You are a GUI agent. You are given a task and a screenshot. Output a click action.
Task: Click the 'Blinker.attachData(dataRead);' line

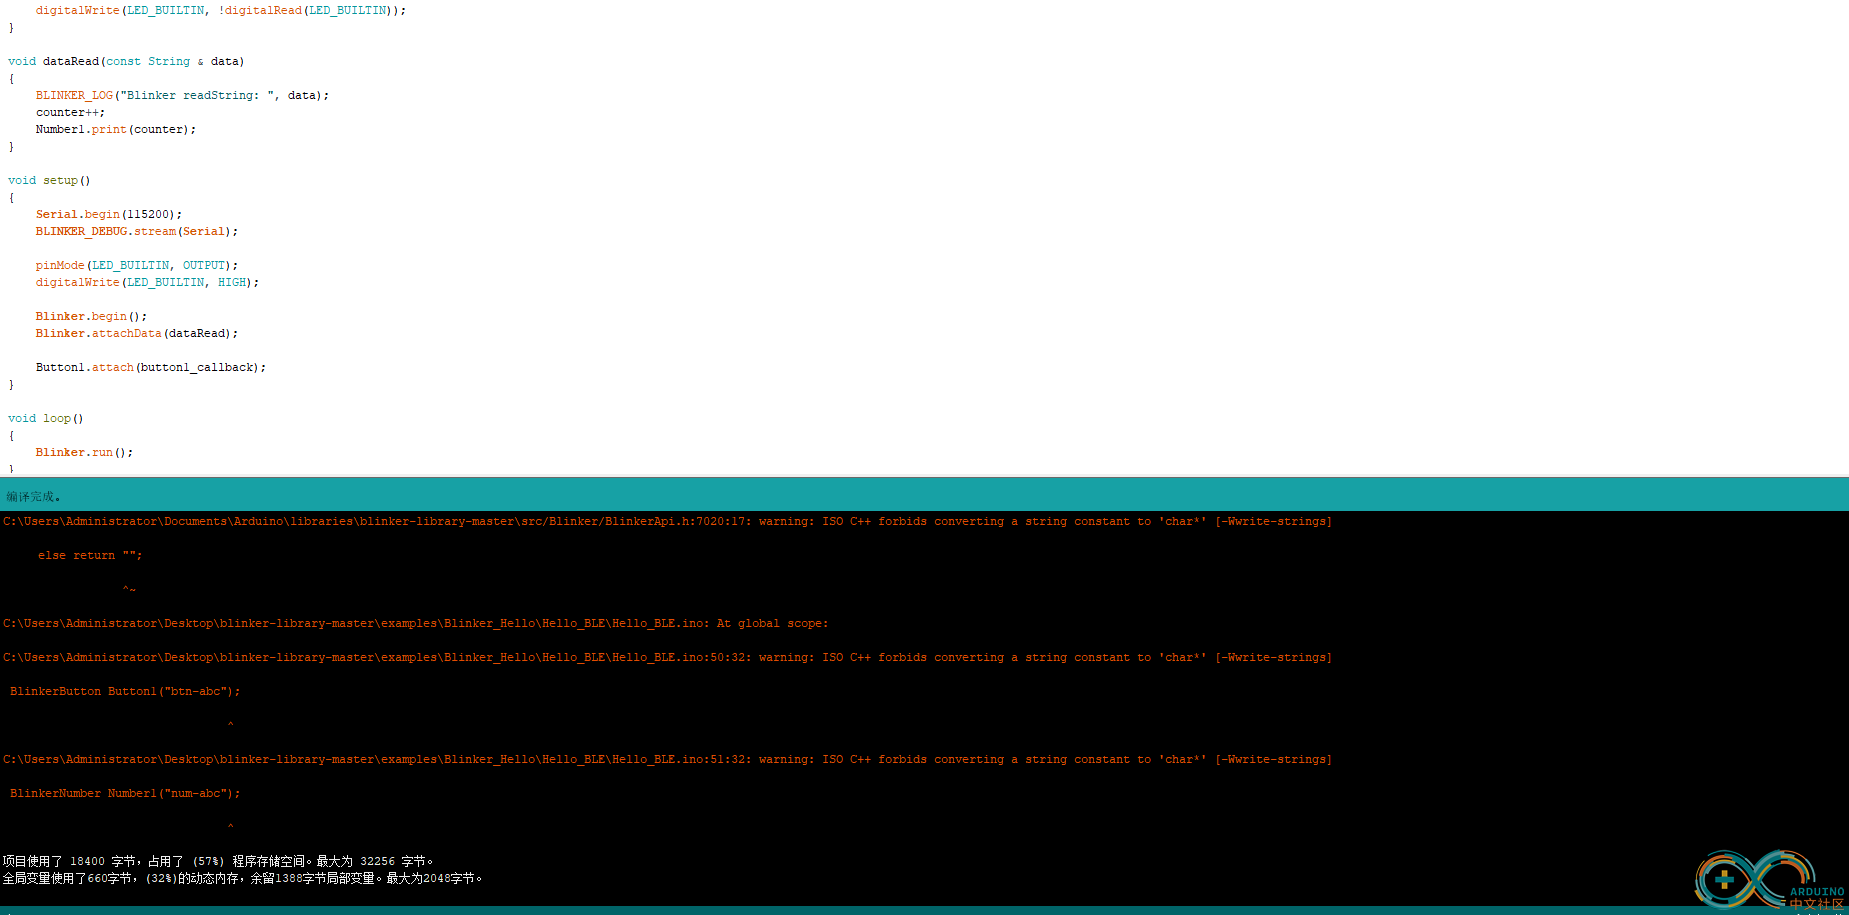coord(137,333)
